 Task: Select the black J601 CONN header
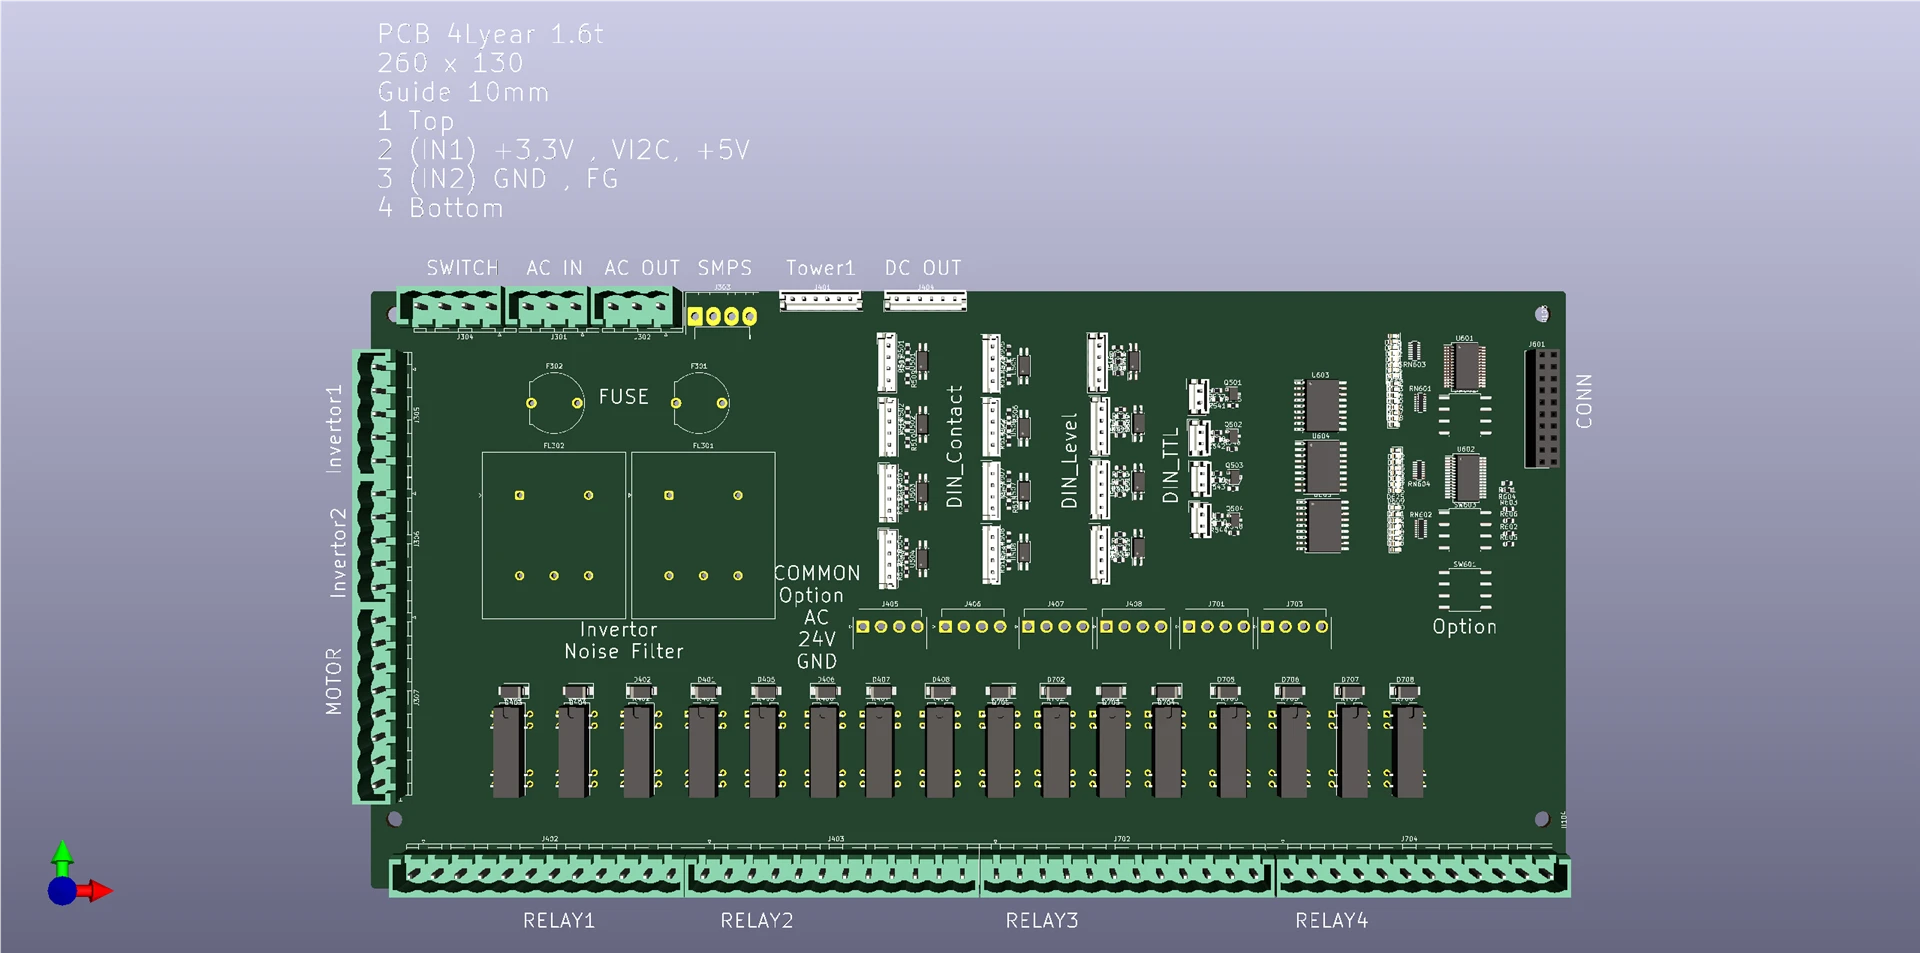(1542, 408)
